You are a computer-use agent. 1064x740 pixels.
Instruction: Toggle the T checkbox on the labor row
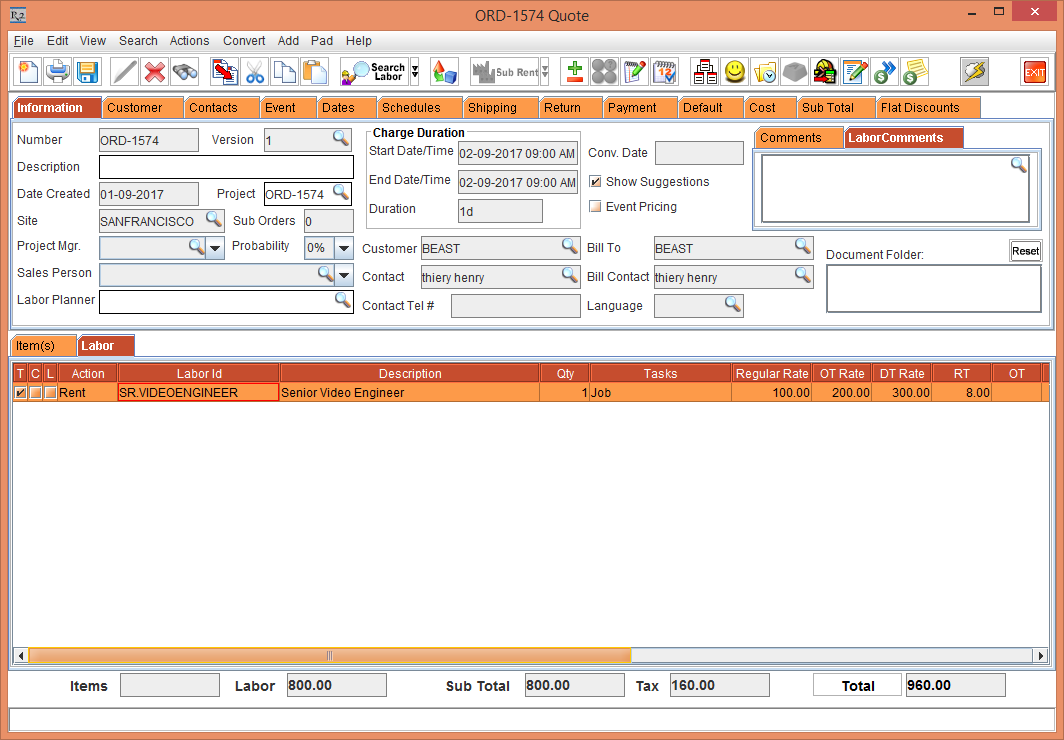click(21, 393)
